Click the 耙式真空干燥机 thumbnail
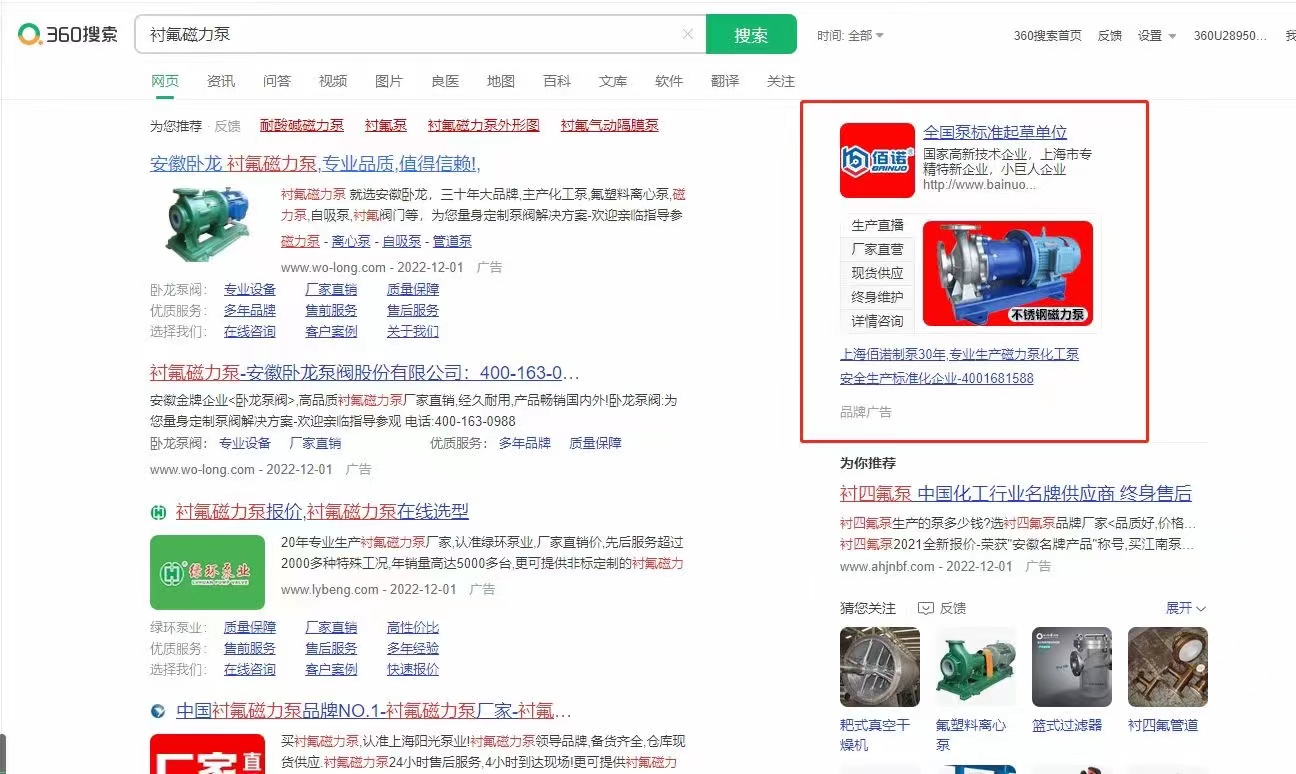This screenshot has height=774, width=1296. [880, 667]
